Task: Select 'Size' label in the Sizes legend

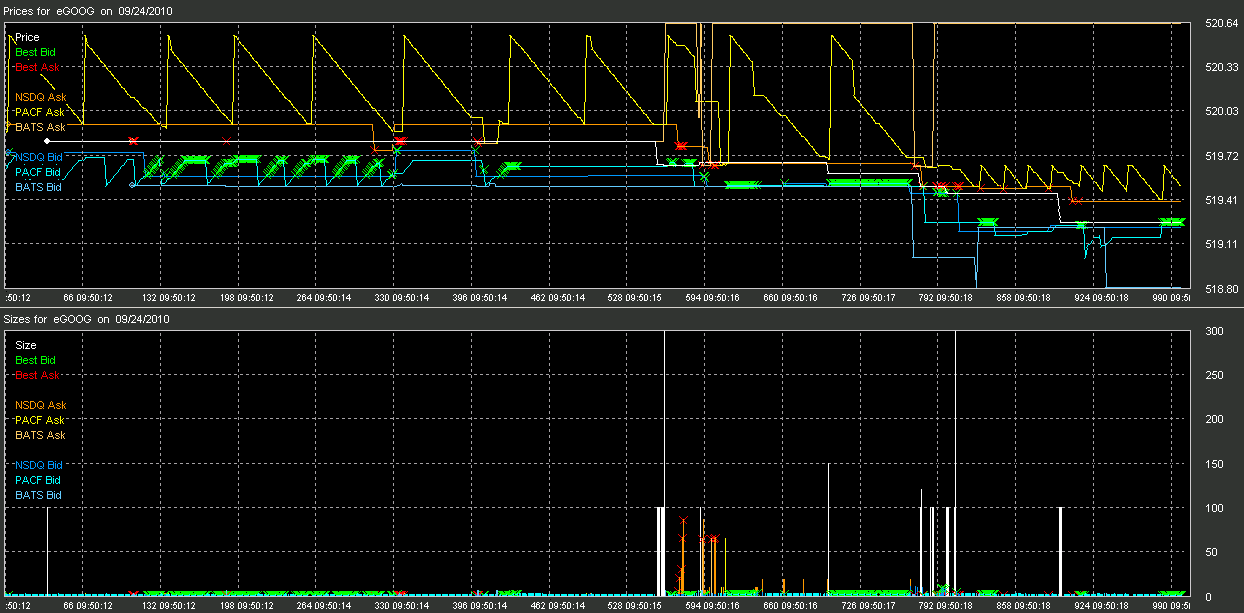Action: tap(26, 345)
